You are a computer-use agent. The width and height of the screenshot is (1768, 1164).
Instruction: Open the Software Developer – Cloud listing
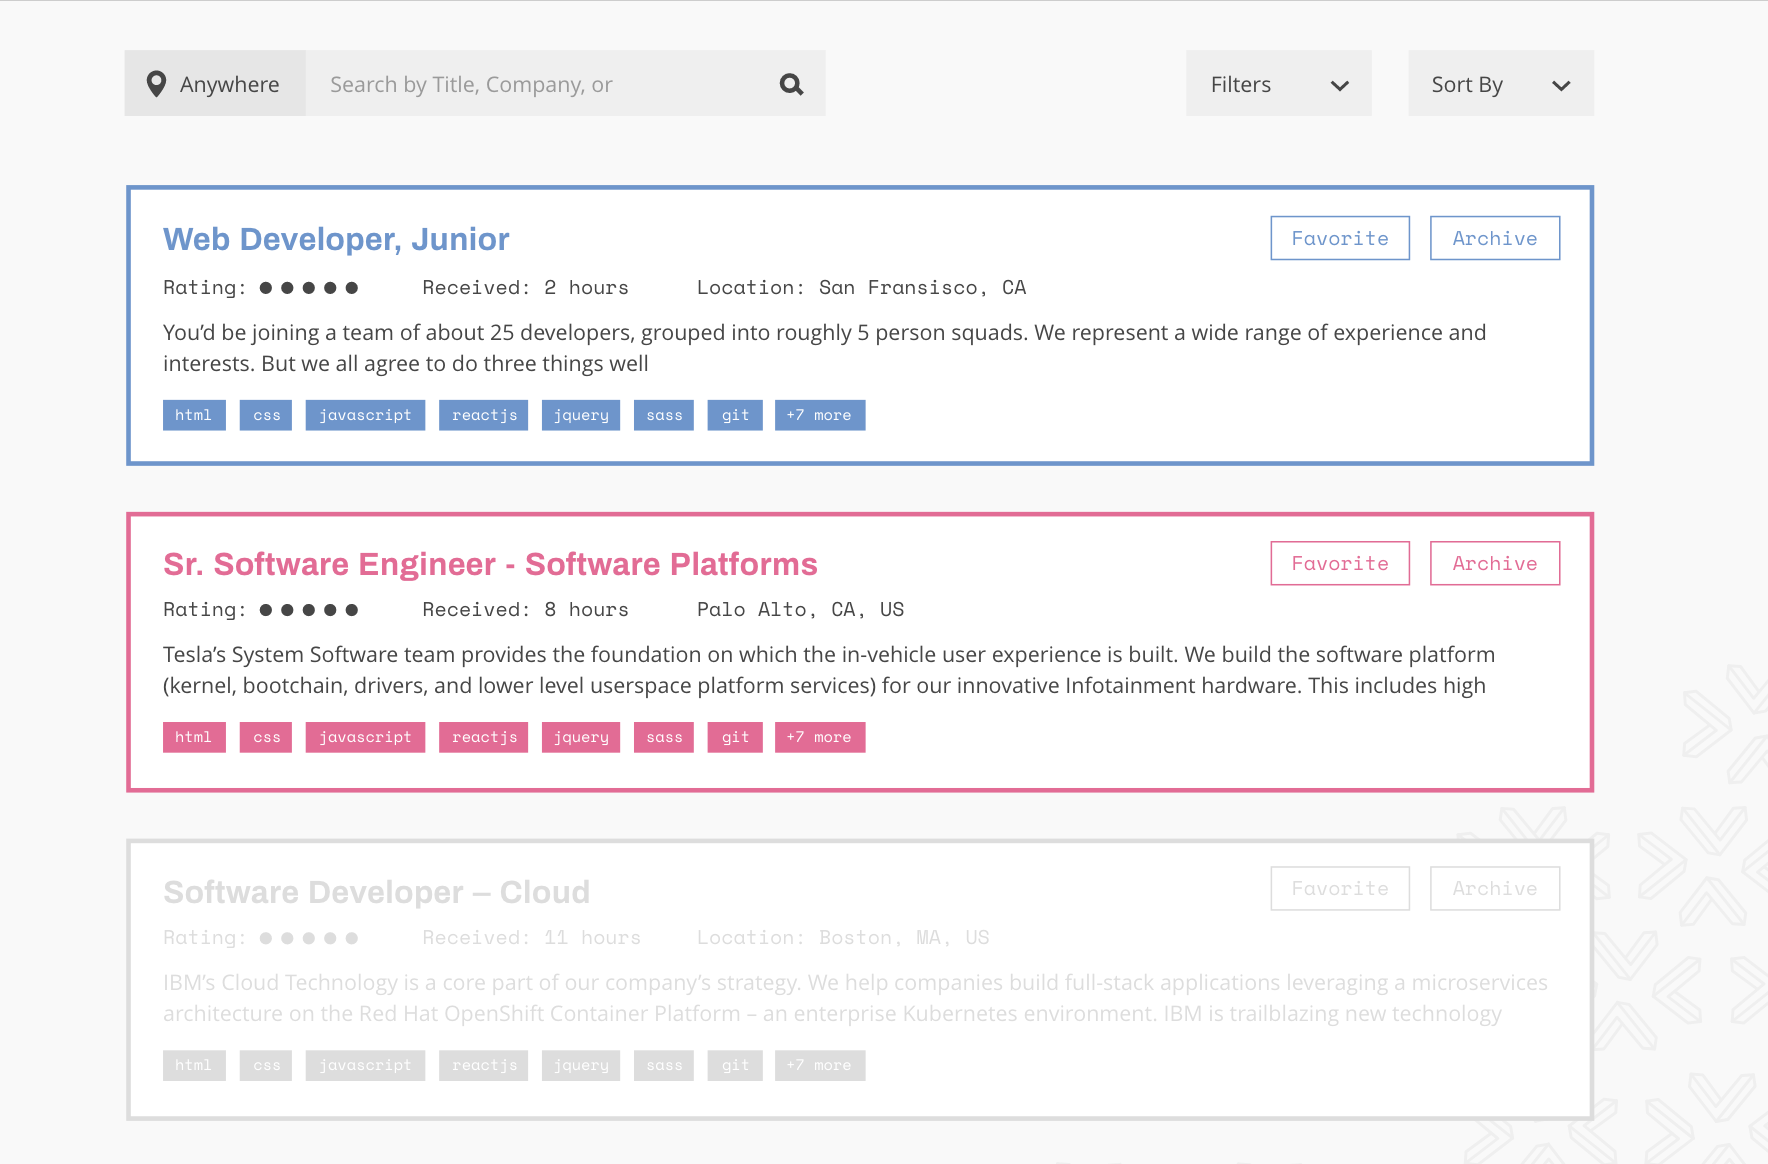(376, 892)
